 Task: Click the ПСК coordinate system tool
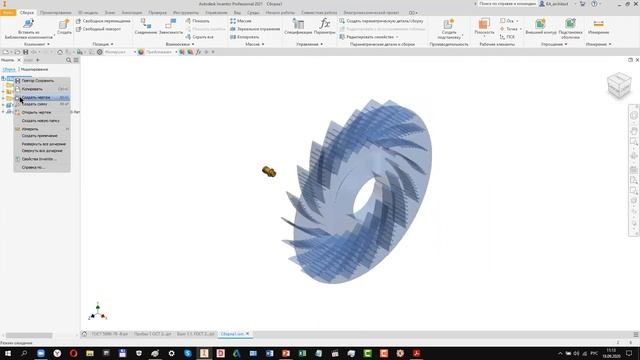[x=507, y=37]
